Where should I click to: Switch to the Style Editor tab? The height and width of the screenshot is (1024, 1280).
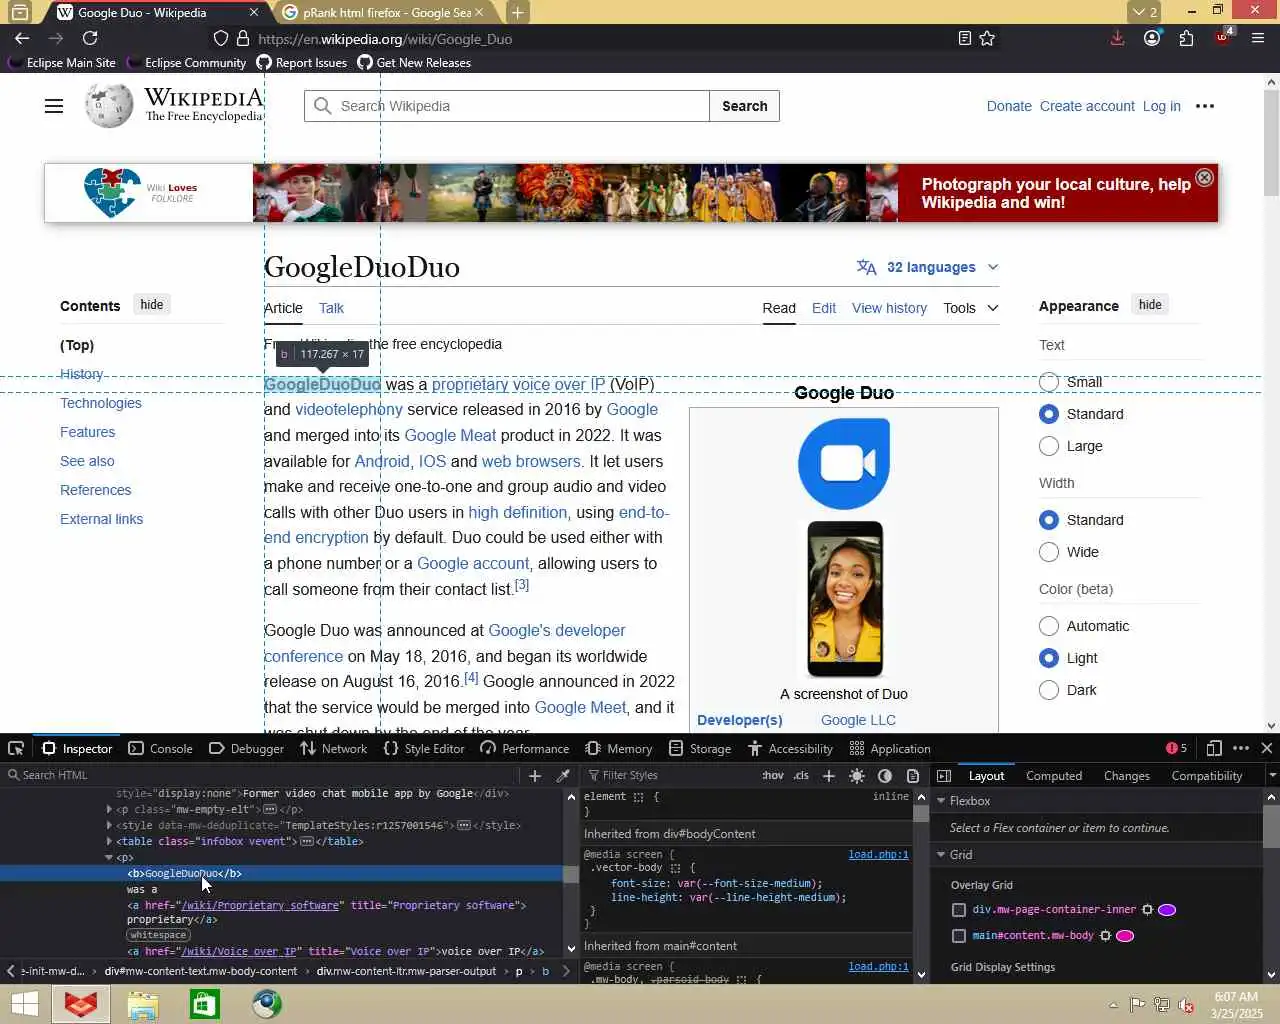(x=424, y=748)
